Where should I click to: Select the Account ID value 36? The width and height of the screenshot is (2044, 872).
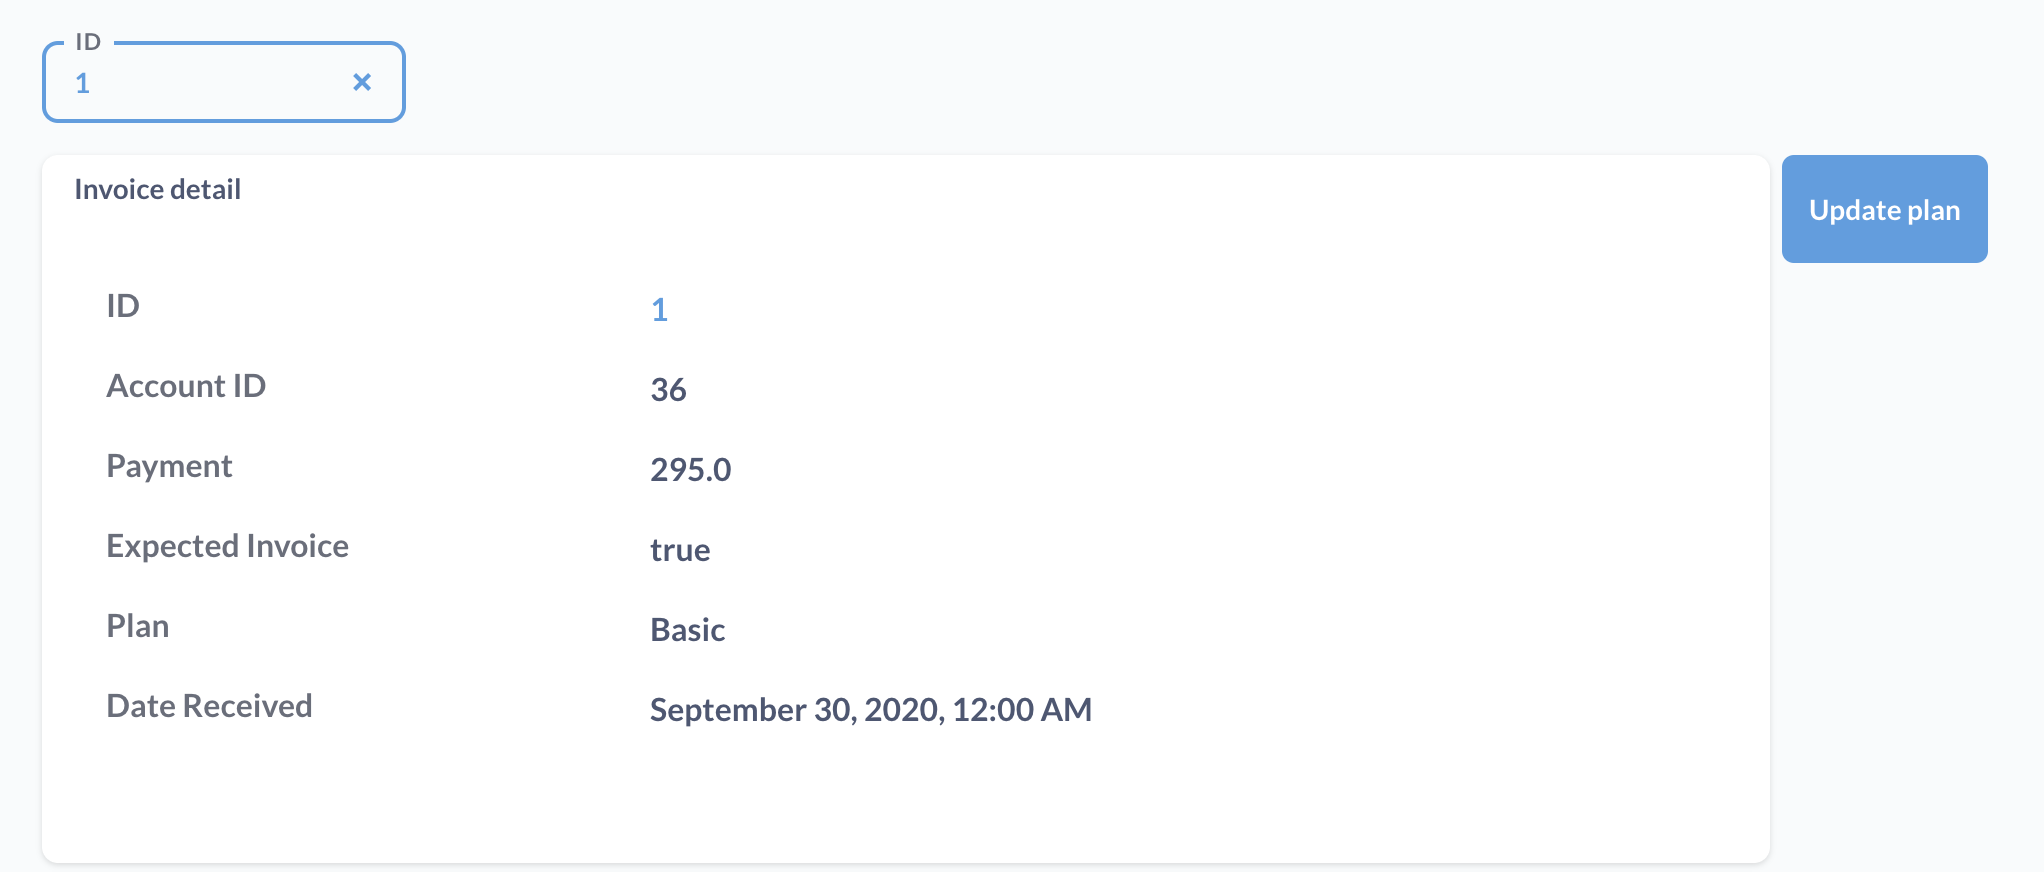668,390
